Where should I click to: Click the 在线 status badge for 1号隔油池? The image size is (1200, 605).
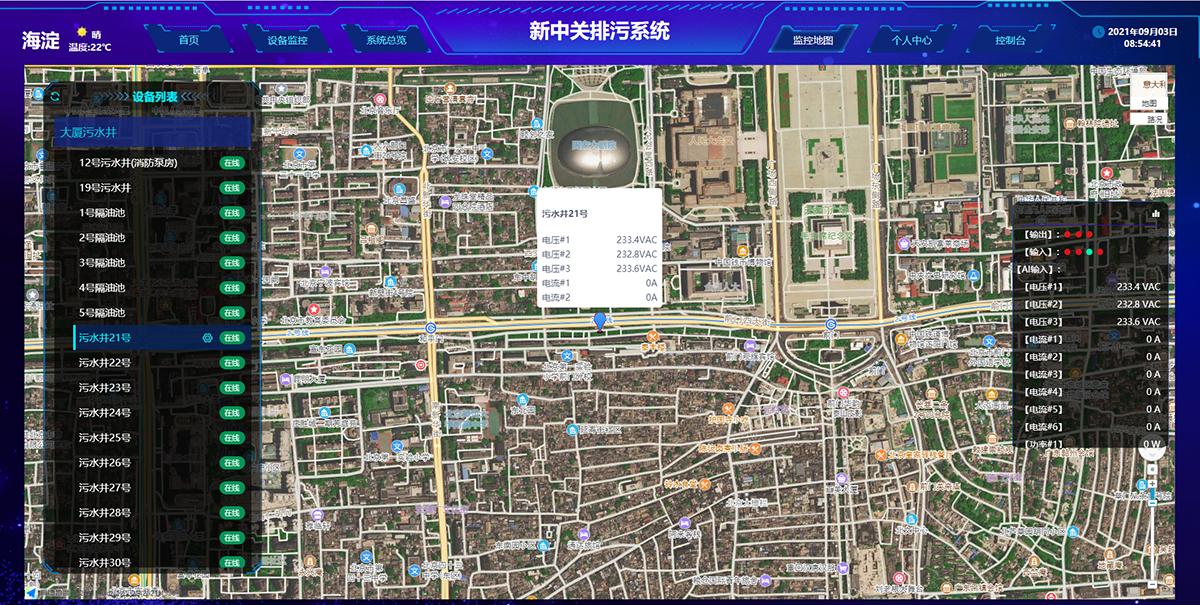pos(232,213)
